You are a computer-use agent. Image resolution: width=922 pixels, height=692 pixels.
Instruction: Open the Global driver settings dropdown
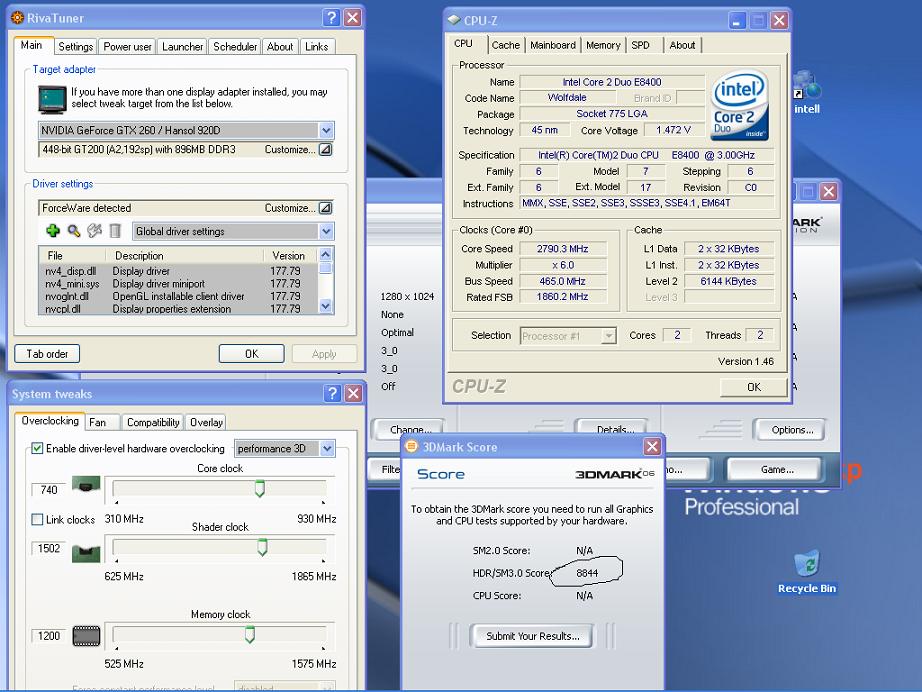pos(326,231)
